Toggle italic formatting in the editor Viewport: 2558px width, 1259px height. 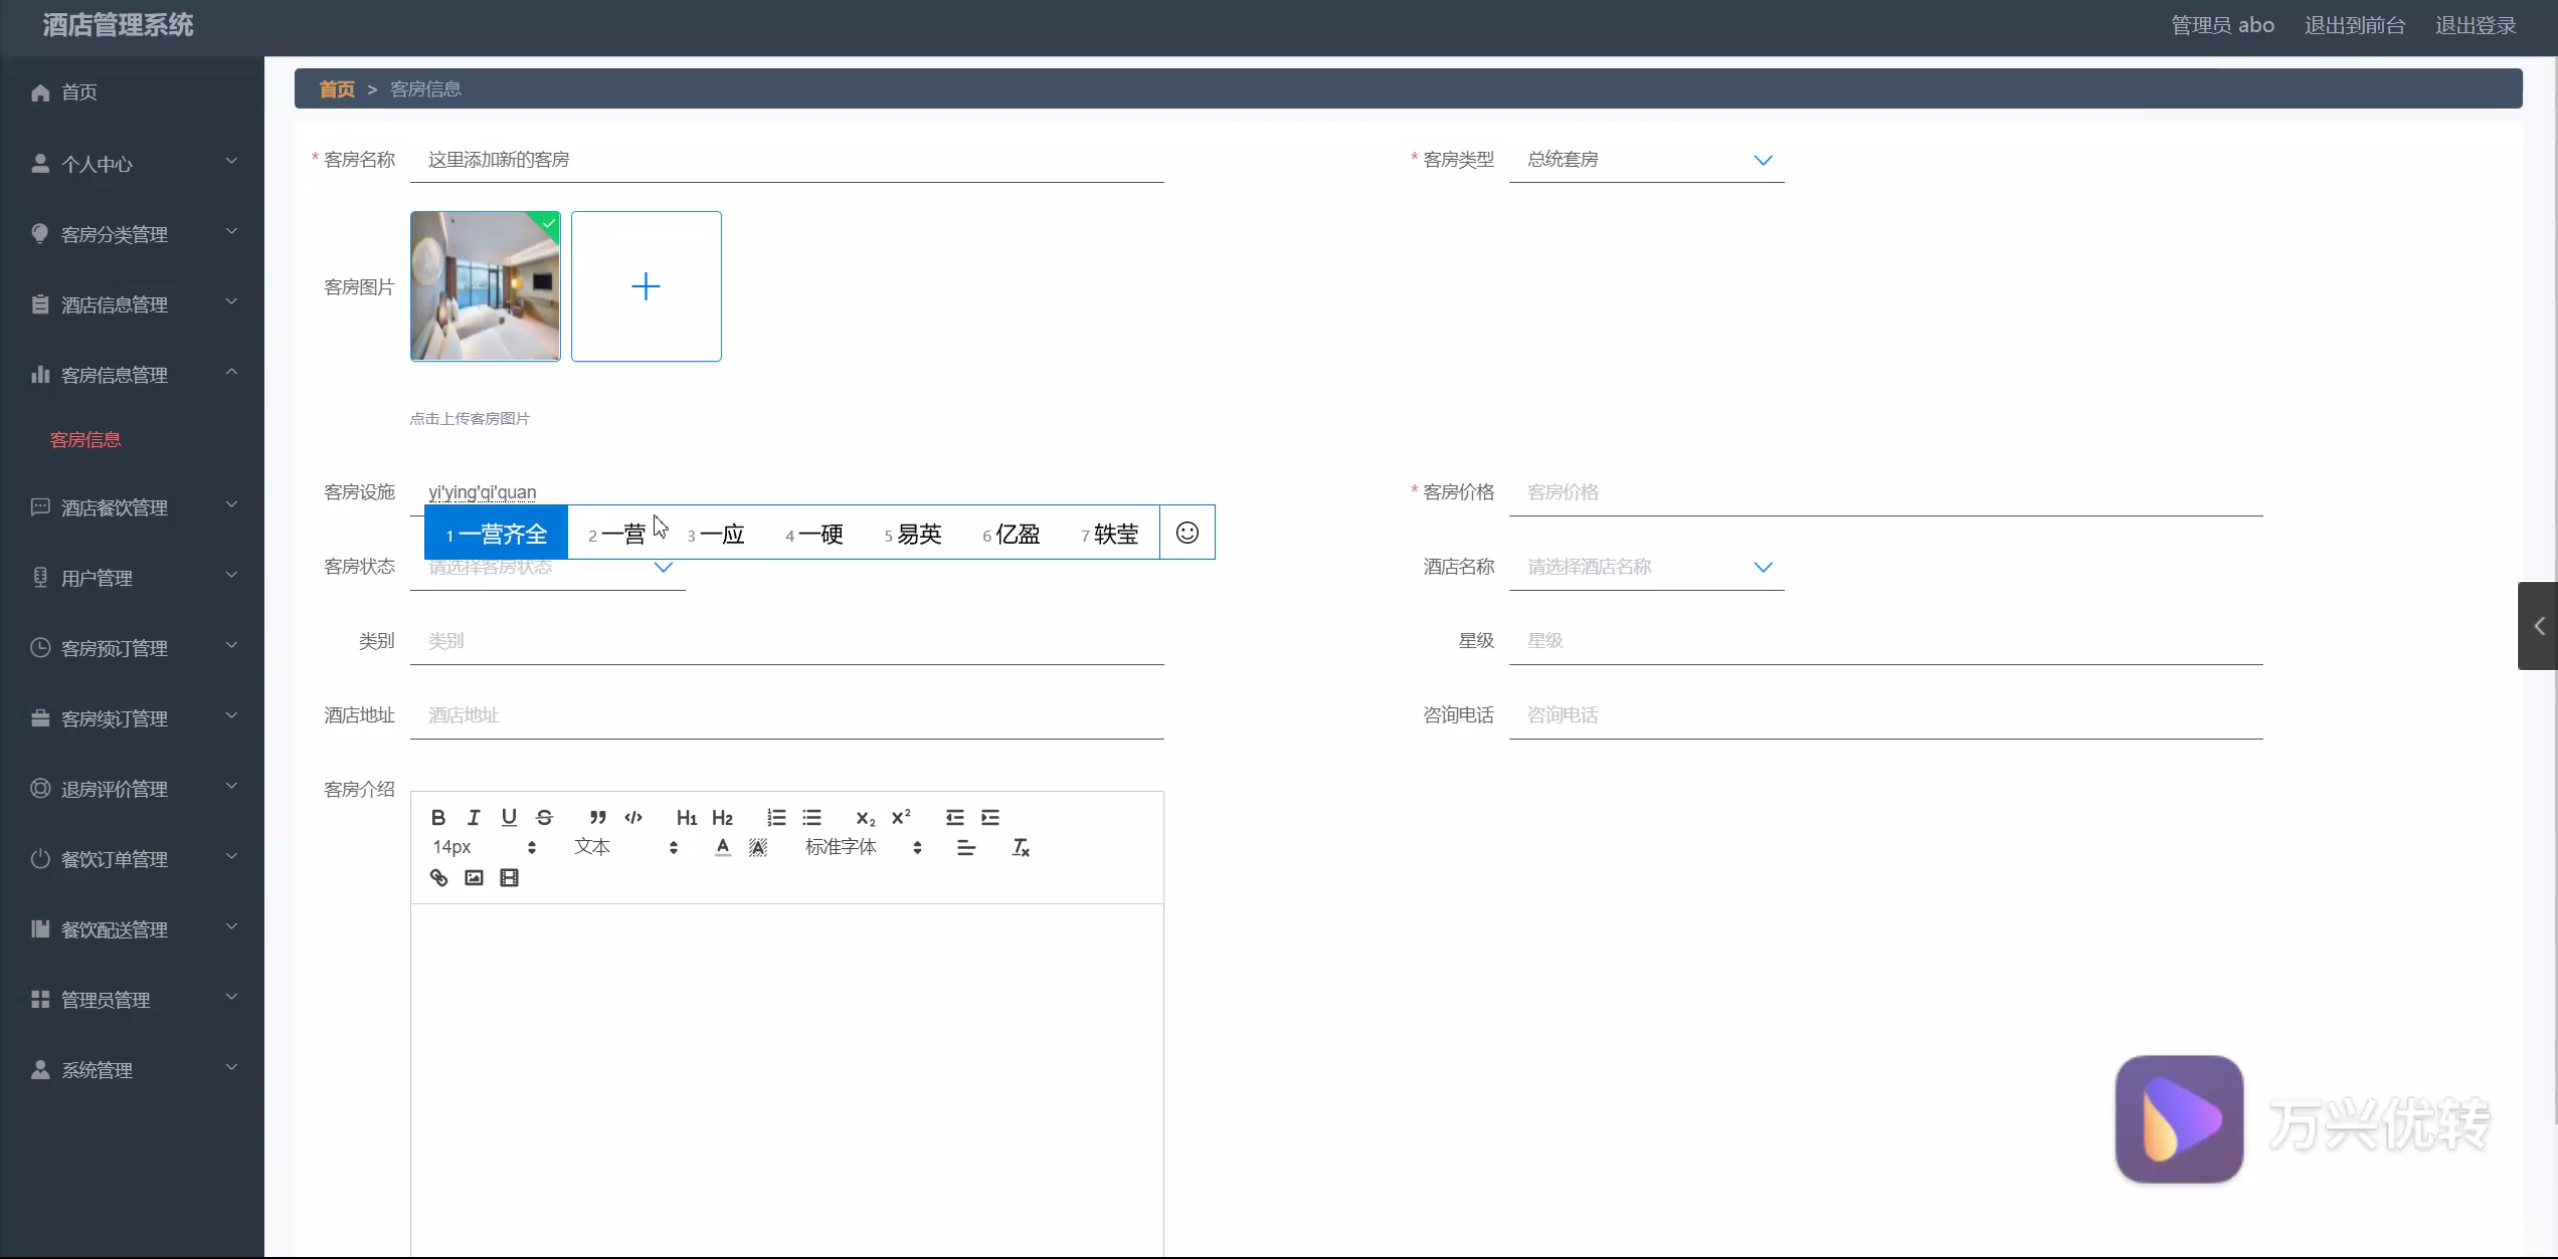click(474, 817)
